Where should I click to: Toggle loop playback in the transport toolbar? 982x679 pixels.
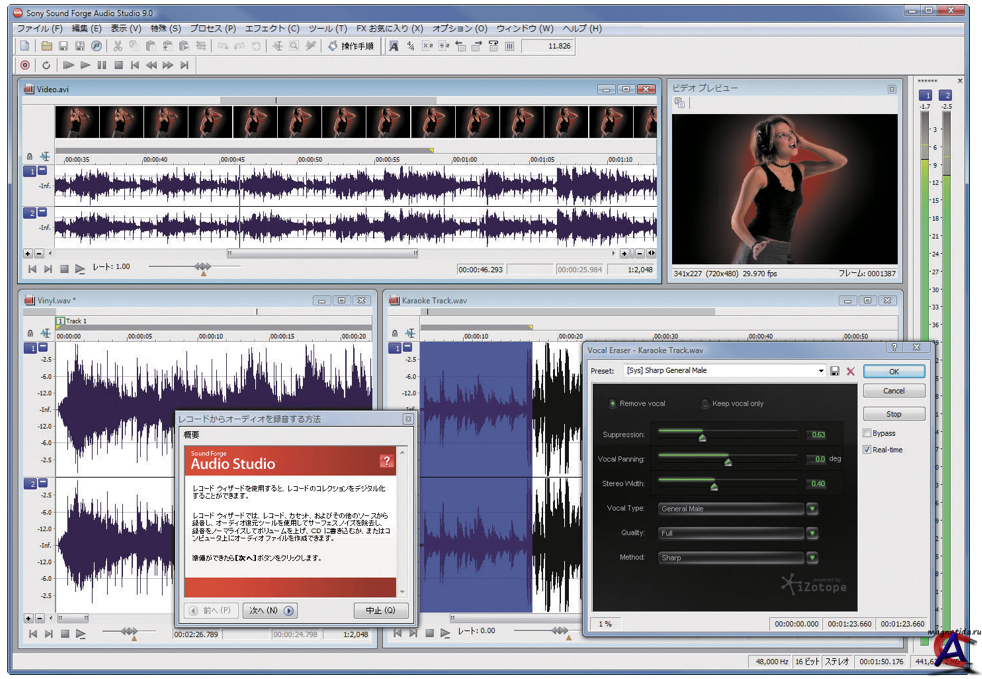point(46,65)
